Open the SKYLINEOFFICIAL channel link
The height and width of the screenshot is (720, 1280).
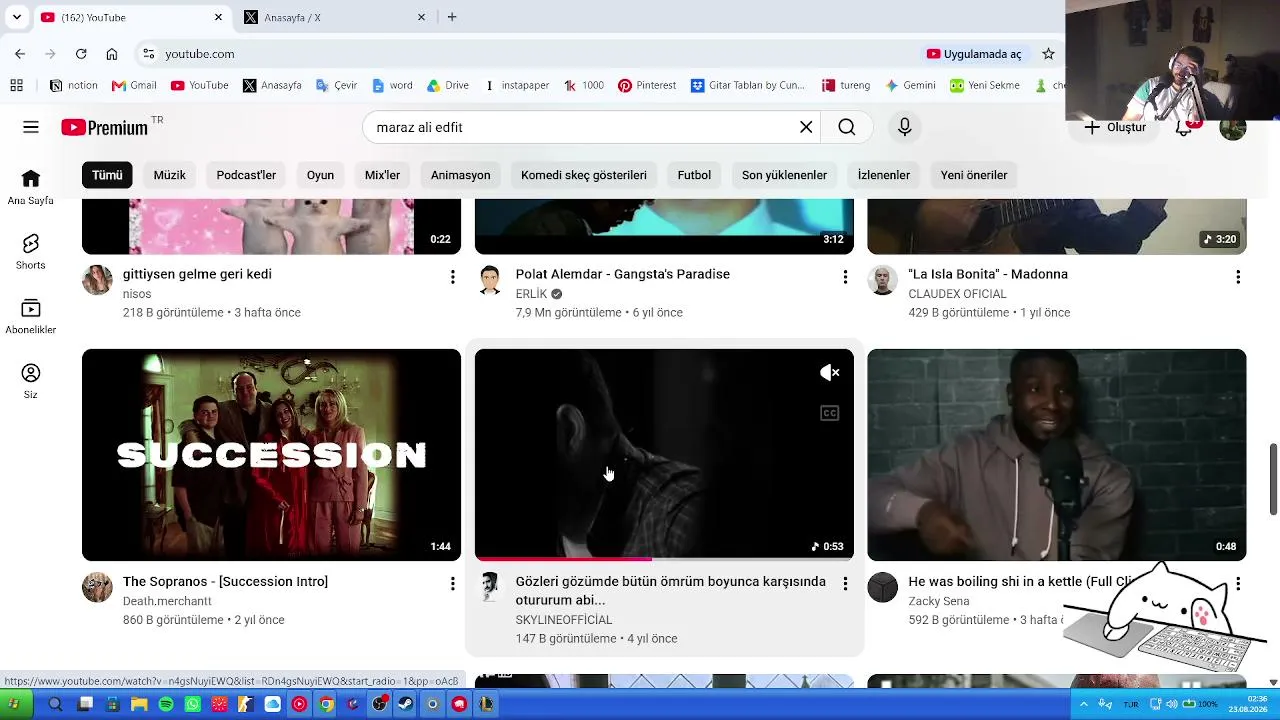point(564,620)
